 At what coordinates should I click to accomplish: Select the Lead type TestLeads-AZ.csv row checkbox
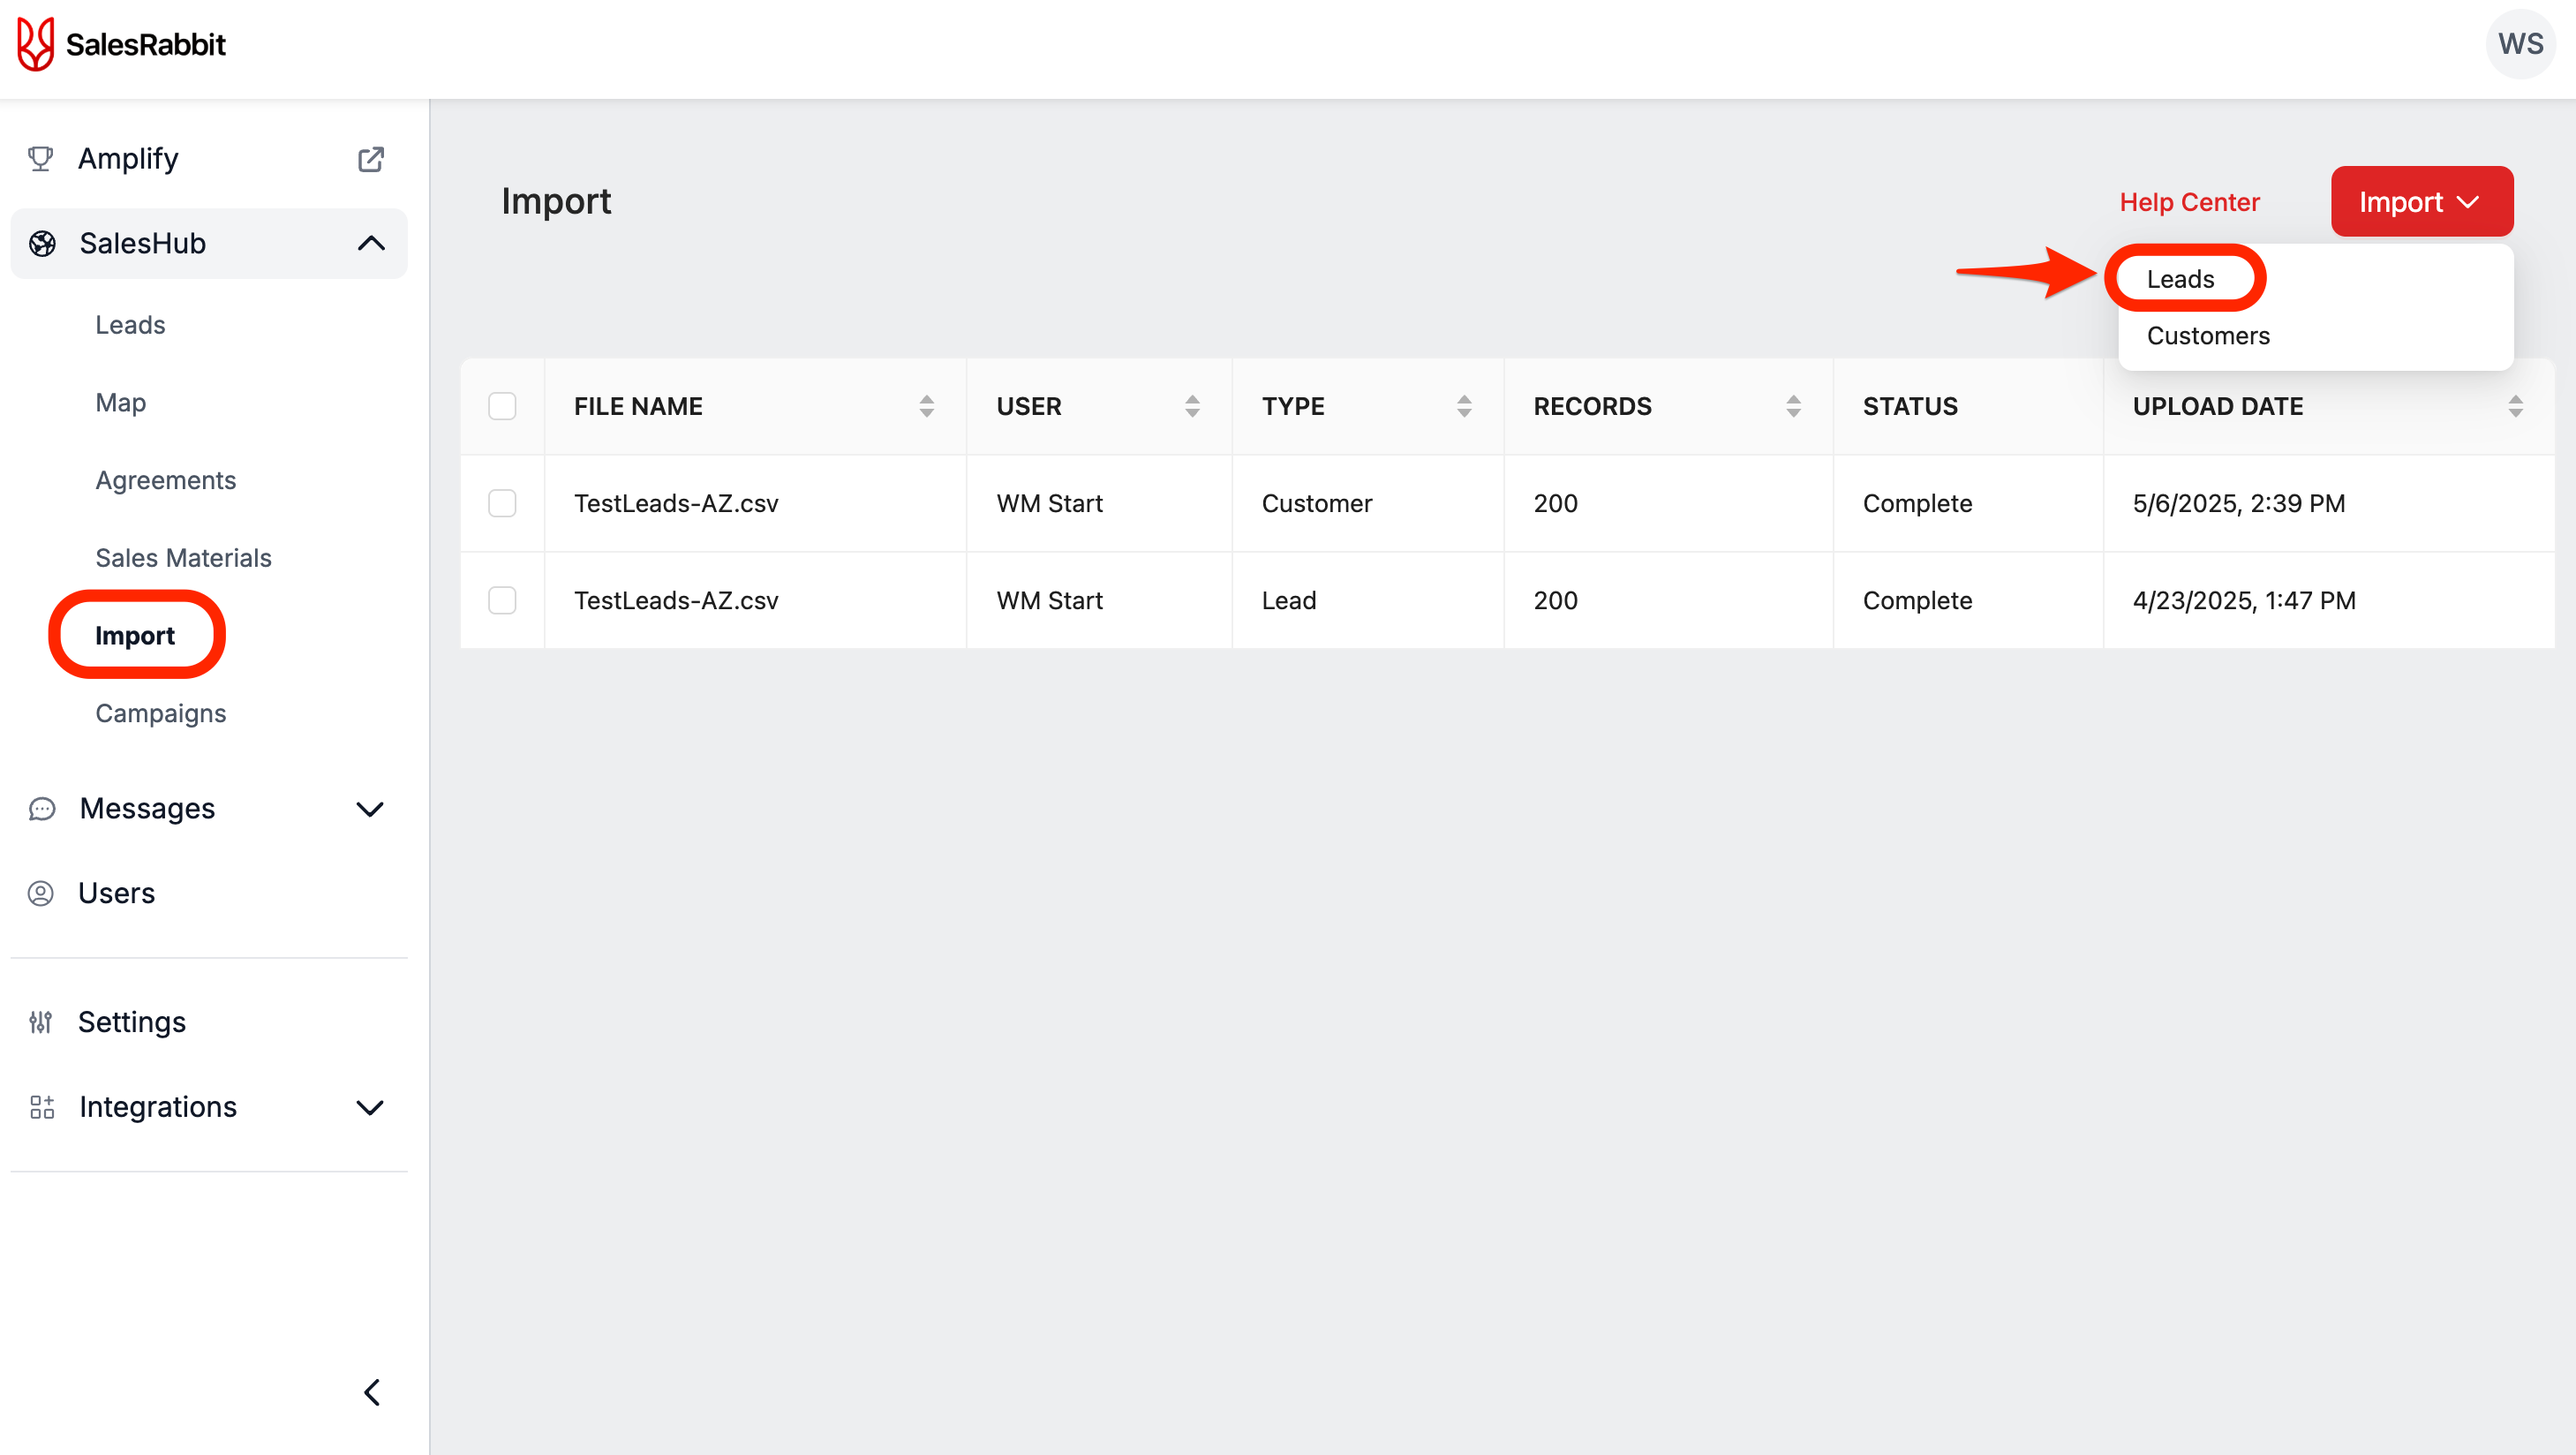click(502, 600)
